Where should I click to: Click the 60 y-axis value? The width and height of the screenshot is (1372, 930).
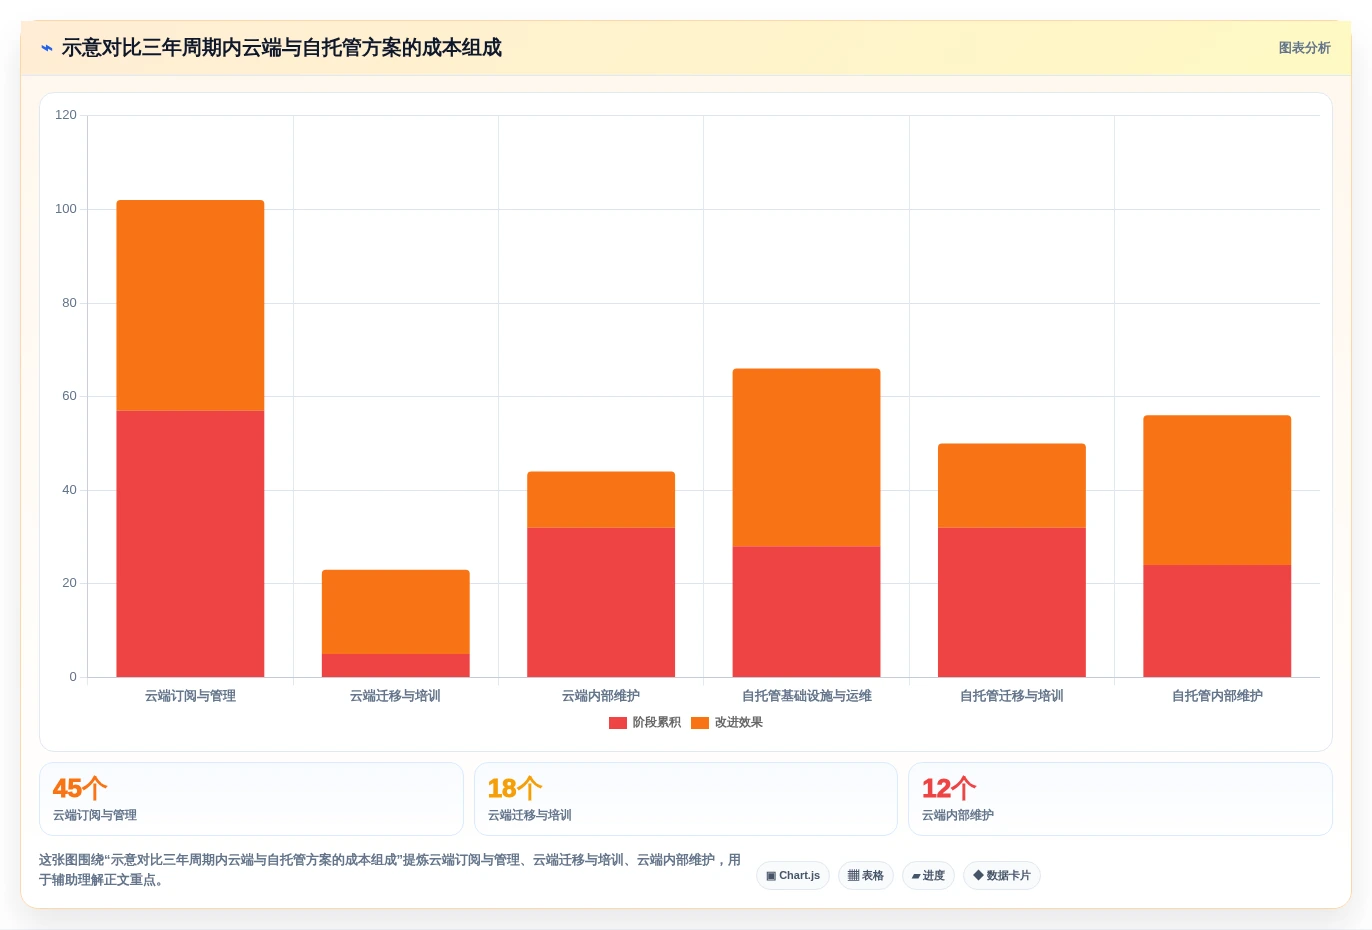pyautogui.click(x=69, y=396)
